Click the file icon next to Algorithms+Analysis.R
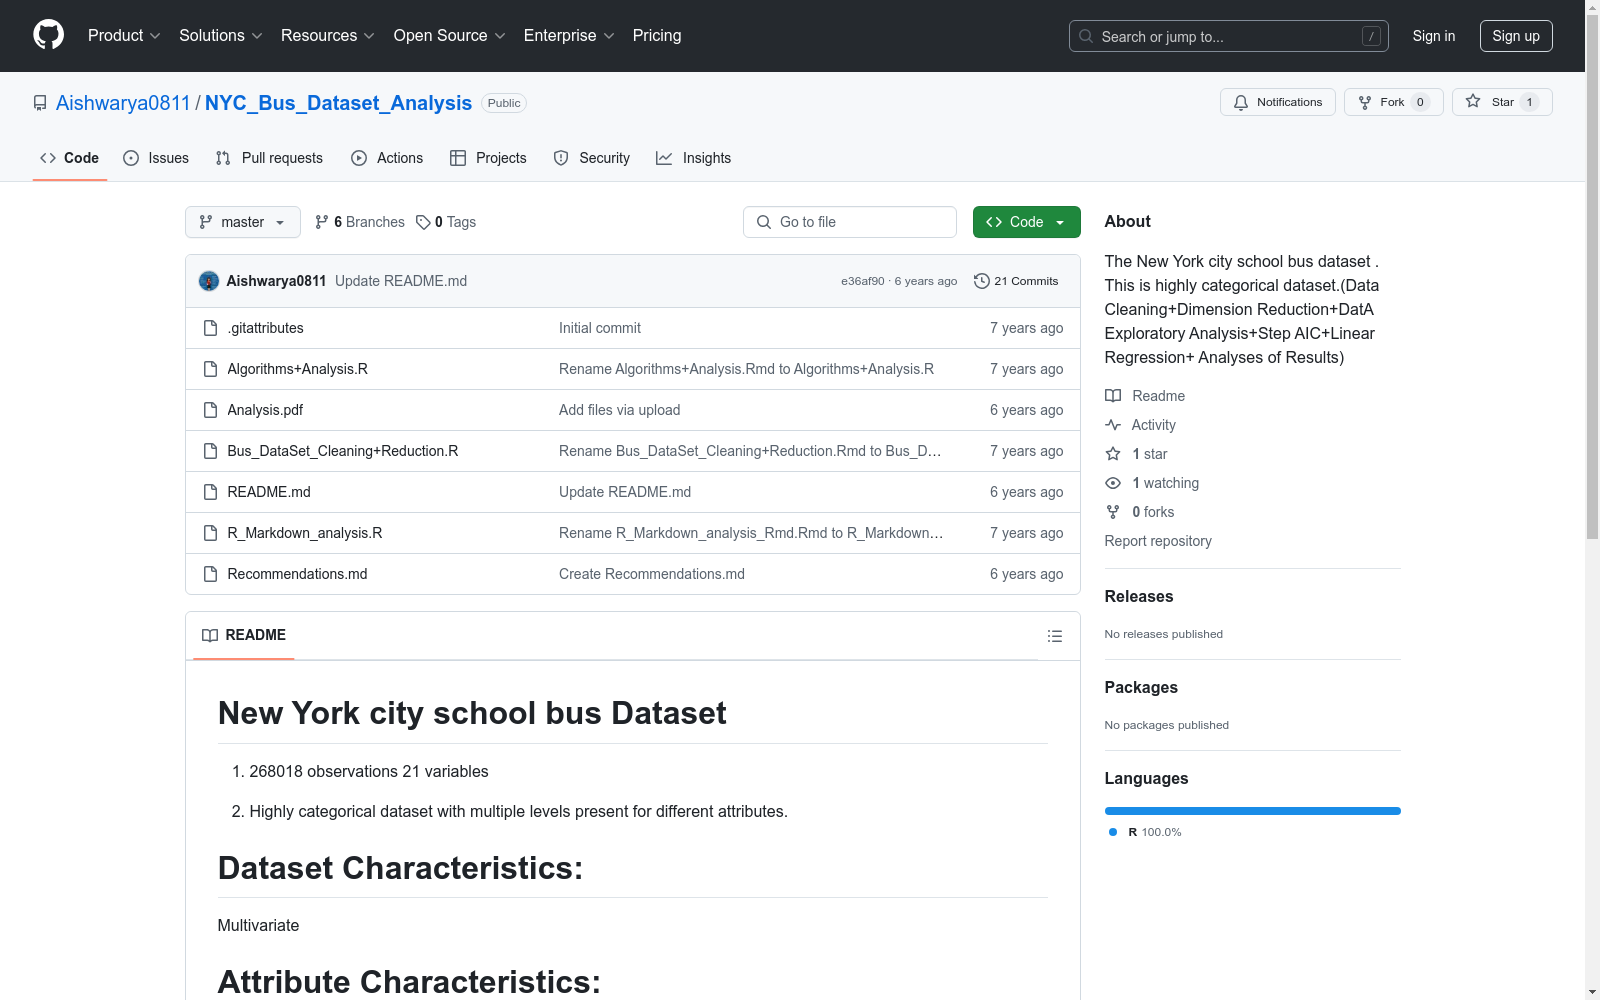The width and height of the screenshot is (1600, 1000). click(210, 369)
